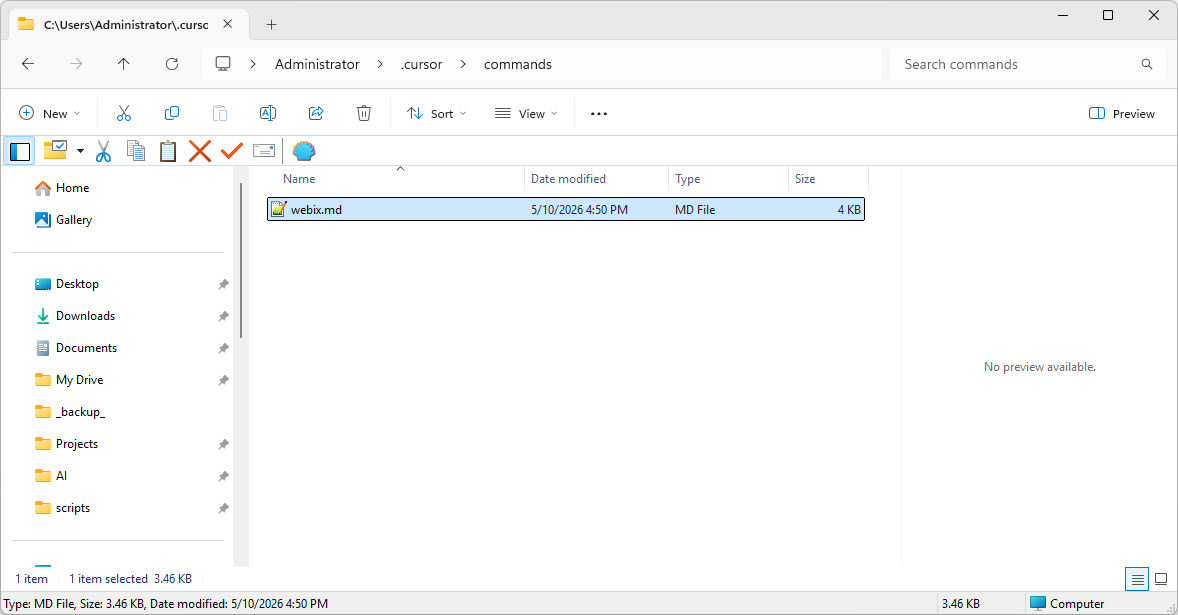Screen dimensions: 1178x615
Task: Click Administrator in the breadcrumb path
Action: pyautogui.click(x=317, y=64)
